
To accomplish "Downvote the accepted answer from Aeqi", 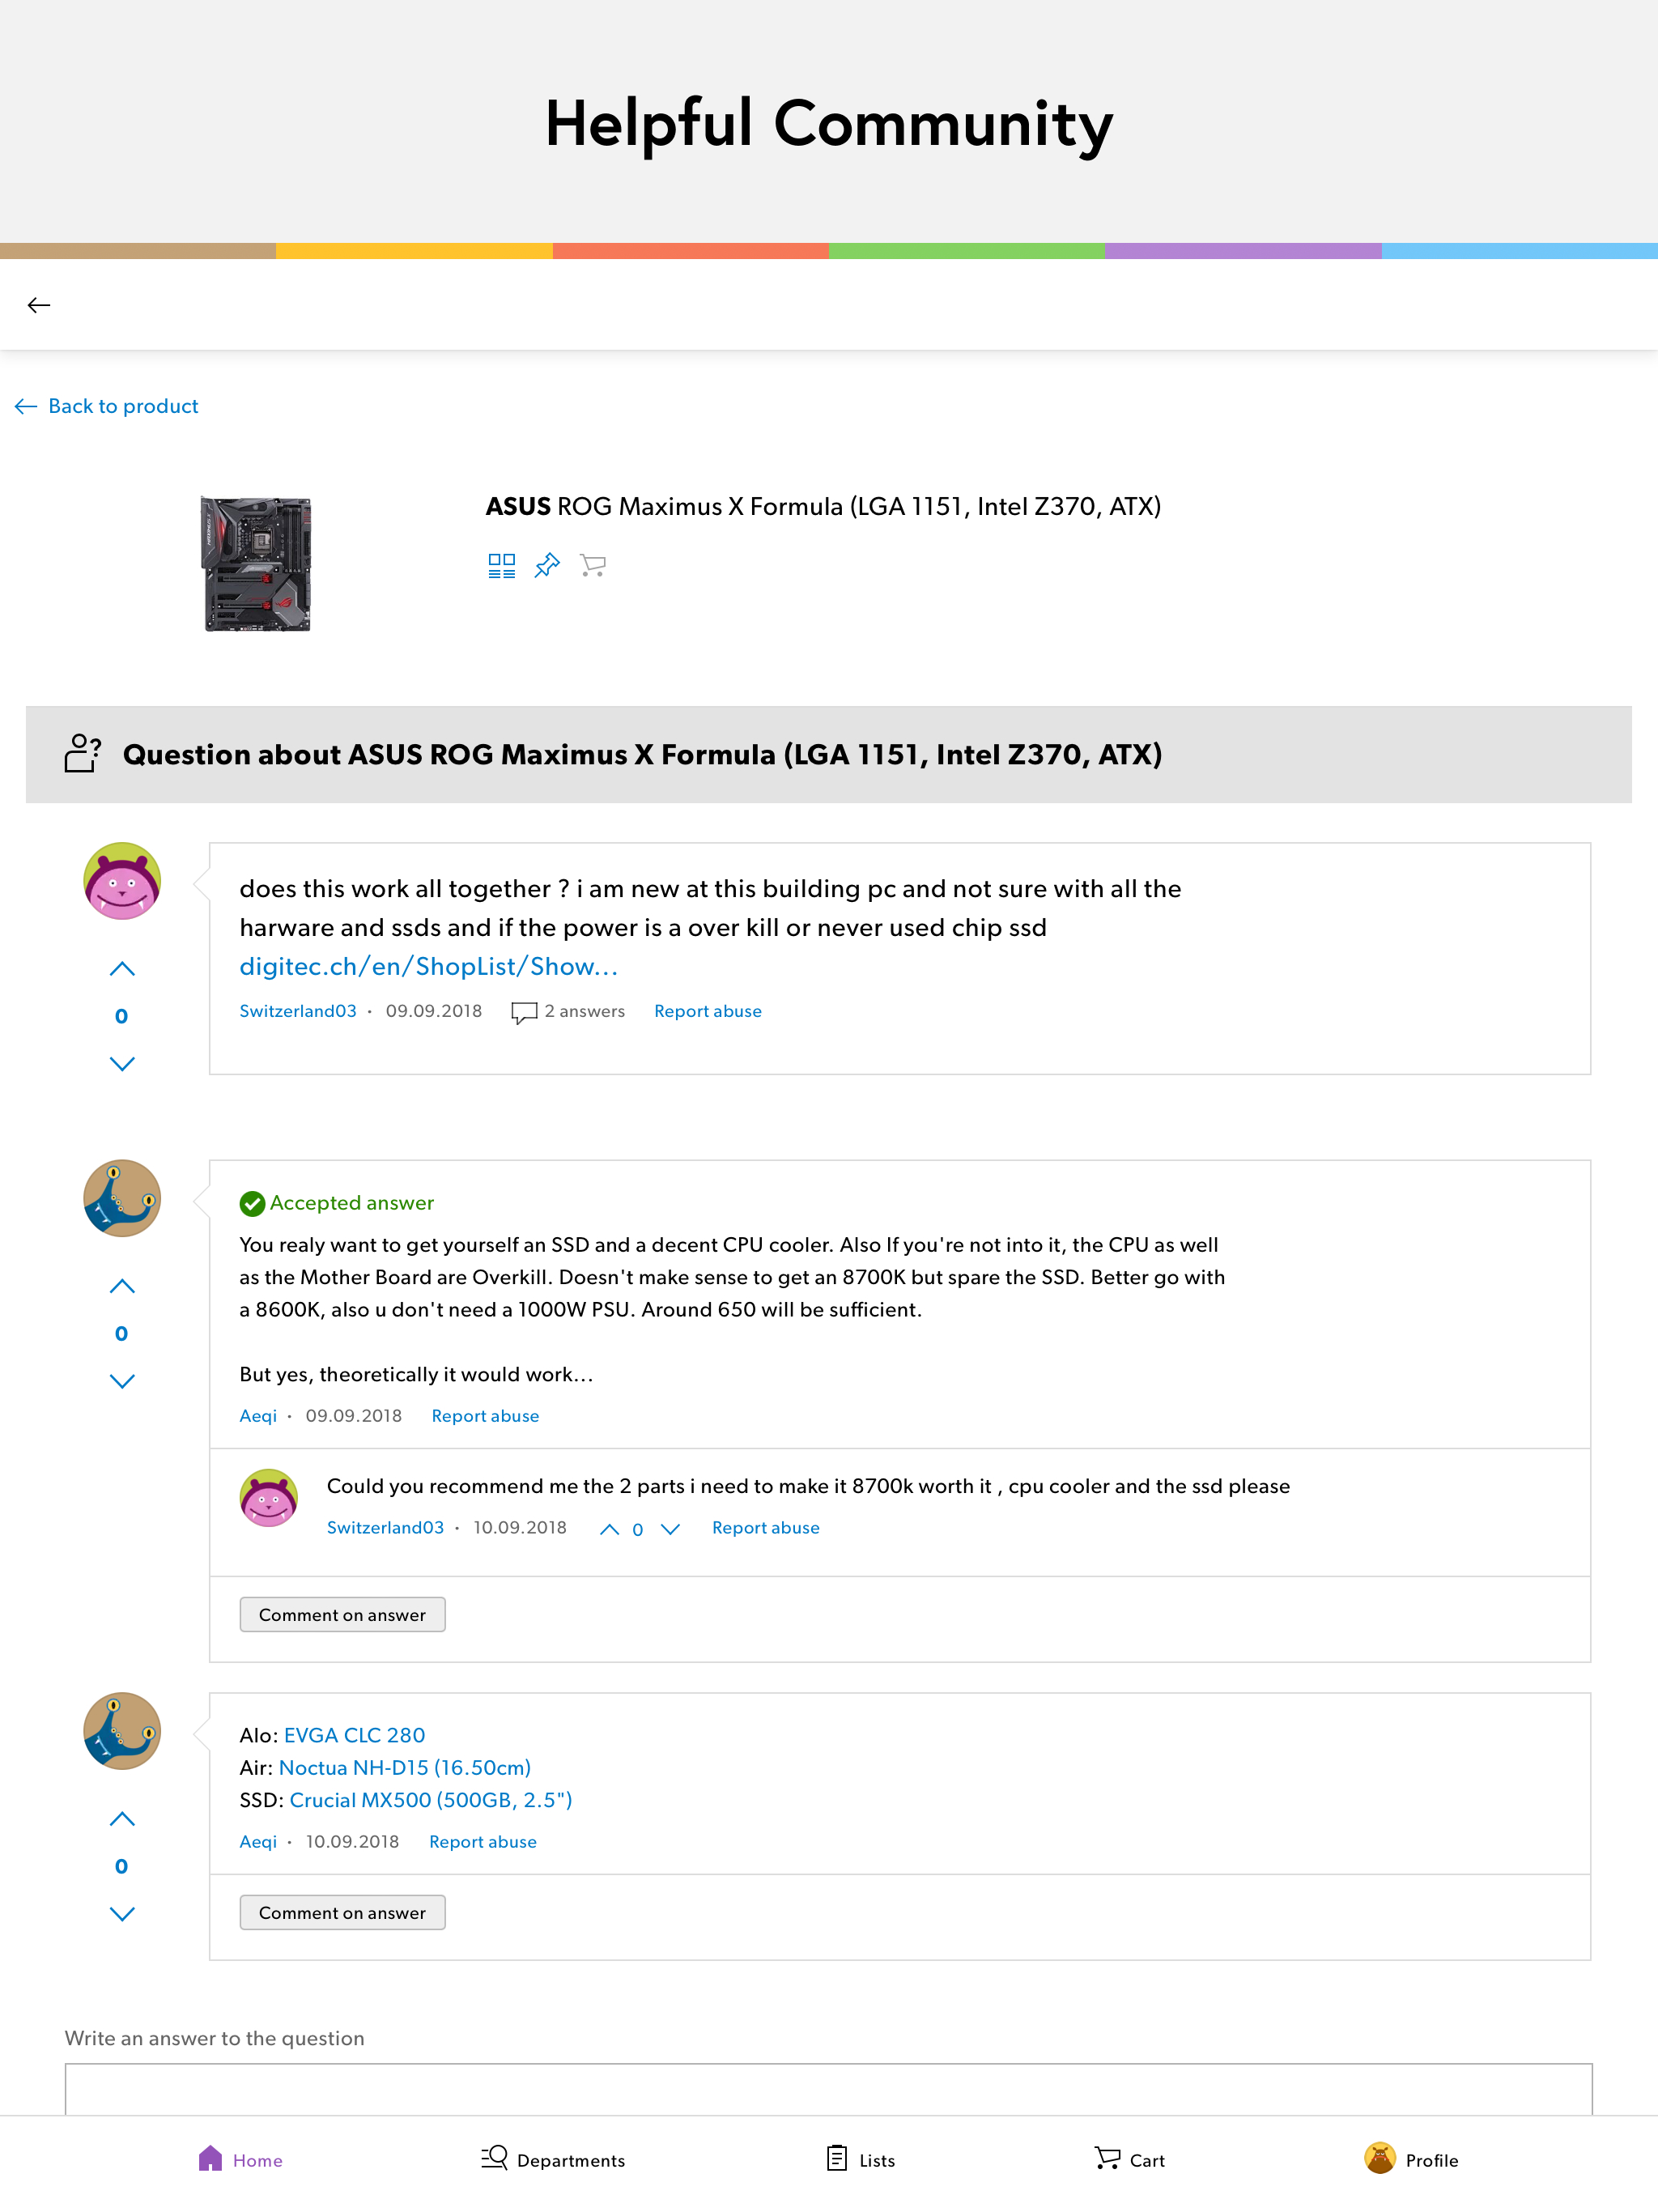I will [122, 1381].
